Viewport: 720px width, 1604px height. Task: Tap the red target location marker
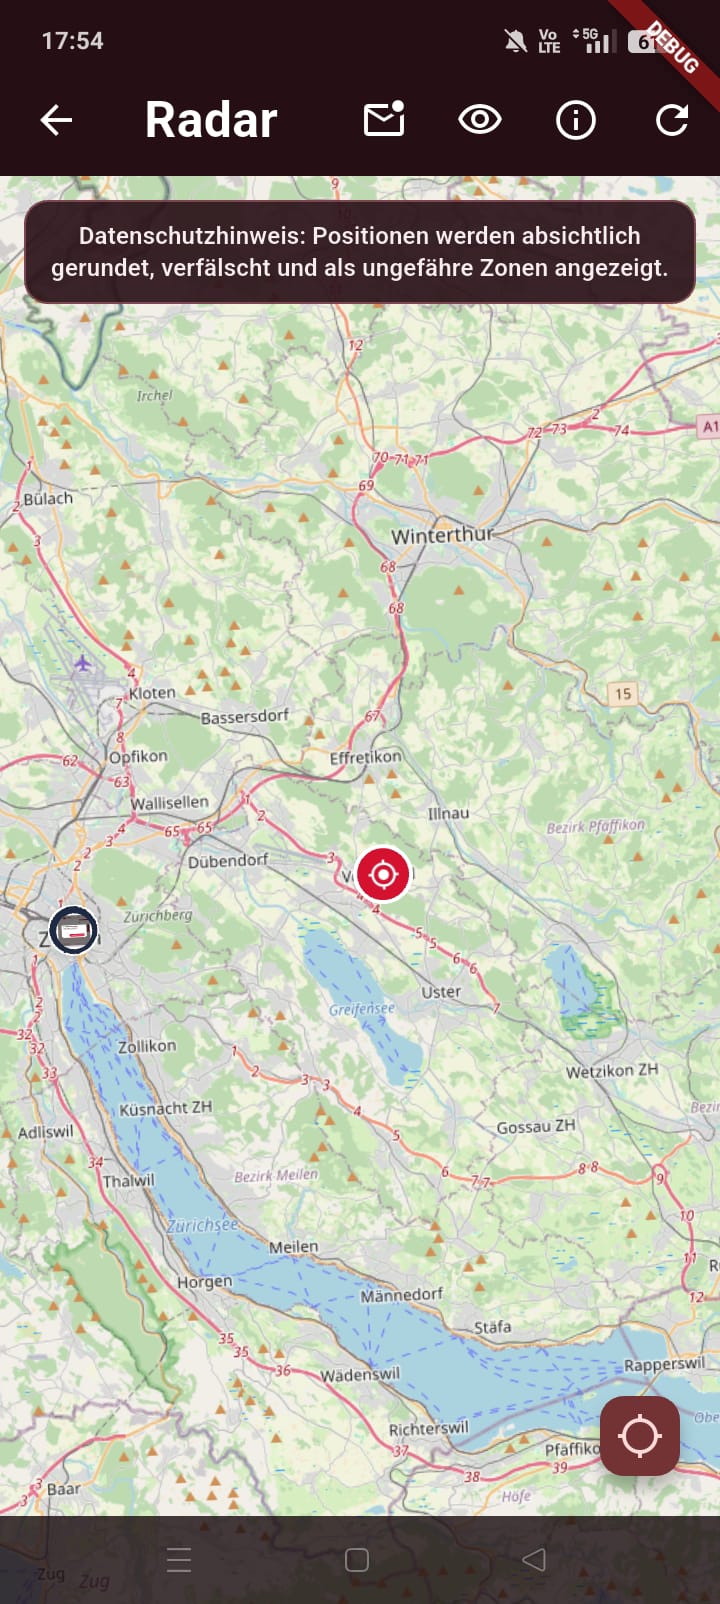(383, 874)
